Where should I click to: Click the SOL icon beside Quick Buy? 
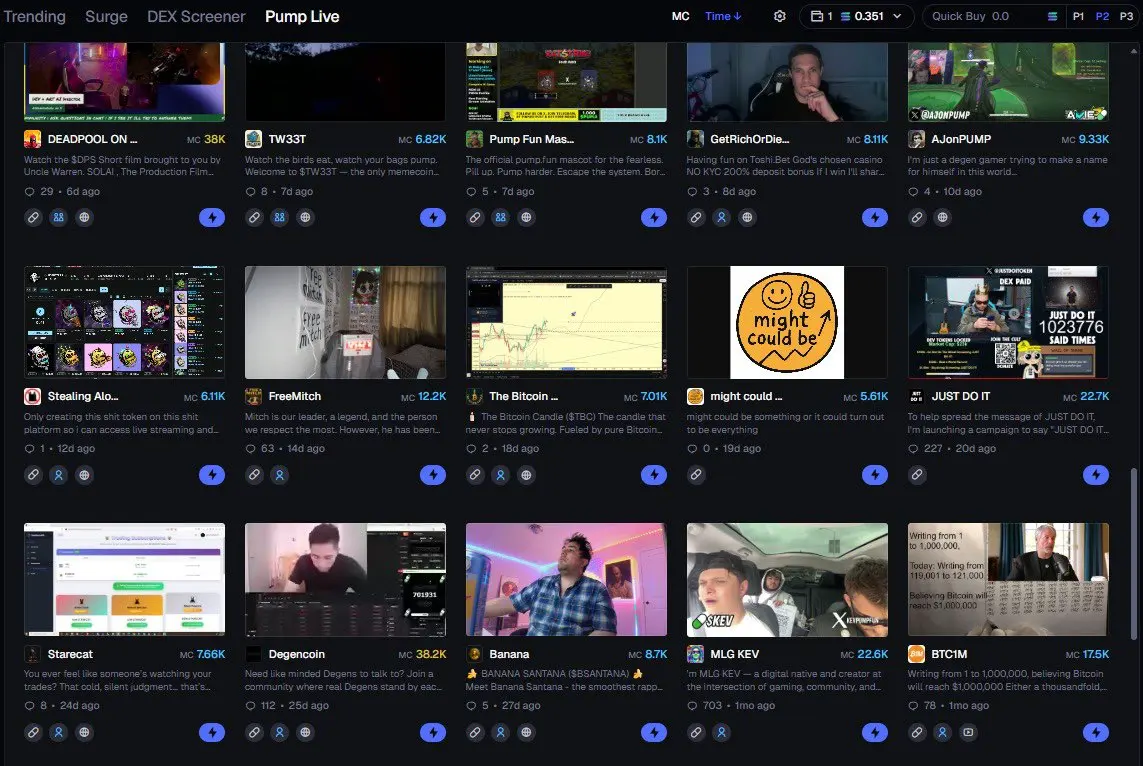1052,16
